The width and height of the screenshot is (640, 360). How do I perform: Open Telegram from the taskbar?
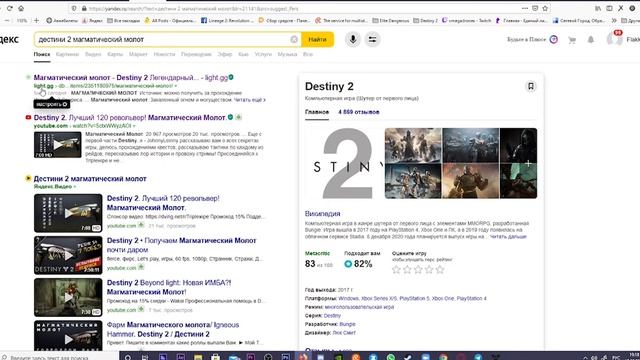click(478, 357)
